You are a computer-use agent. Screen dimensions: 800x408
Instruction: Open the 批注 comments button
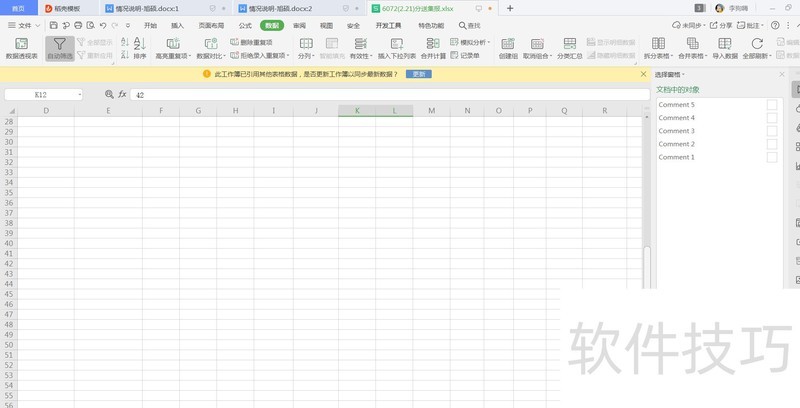coord(751,25)
